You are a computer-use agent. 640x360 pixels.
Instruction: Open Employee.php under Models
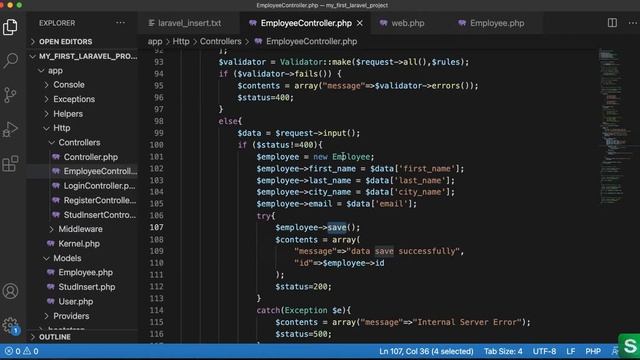85,273
